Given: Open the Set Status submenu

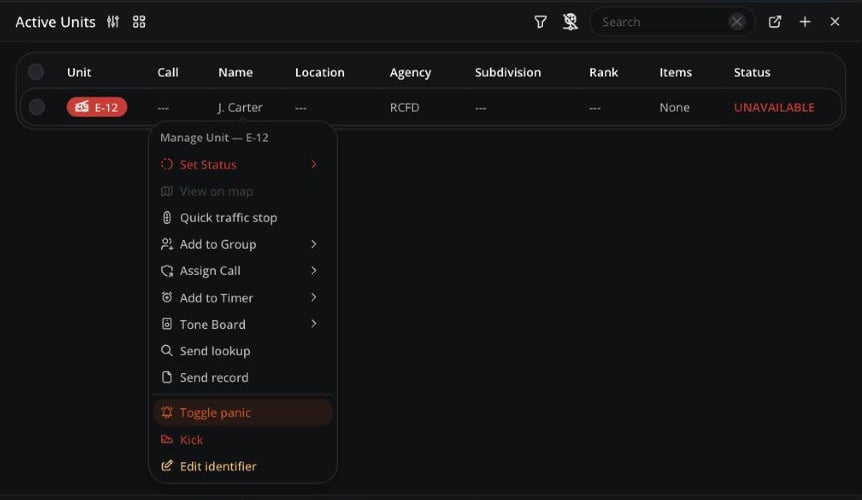Looking at the screenshot, I should point(242,164).
